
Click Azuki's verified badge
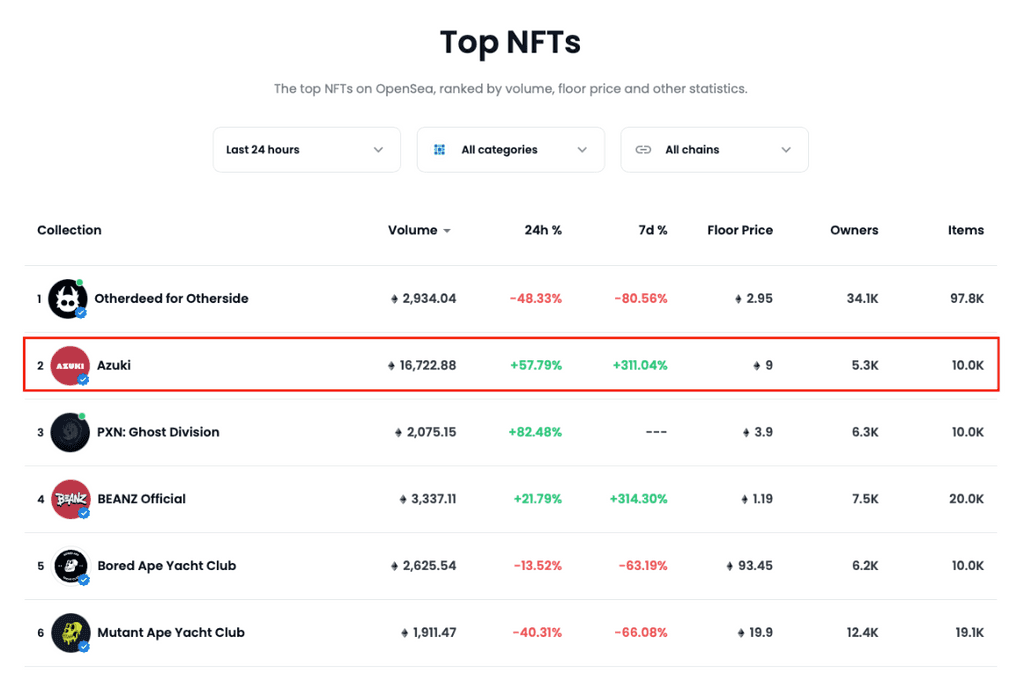[83, 380]
